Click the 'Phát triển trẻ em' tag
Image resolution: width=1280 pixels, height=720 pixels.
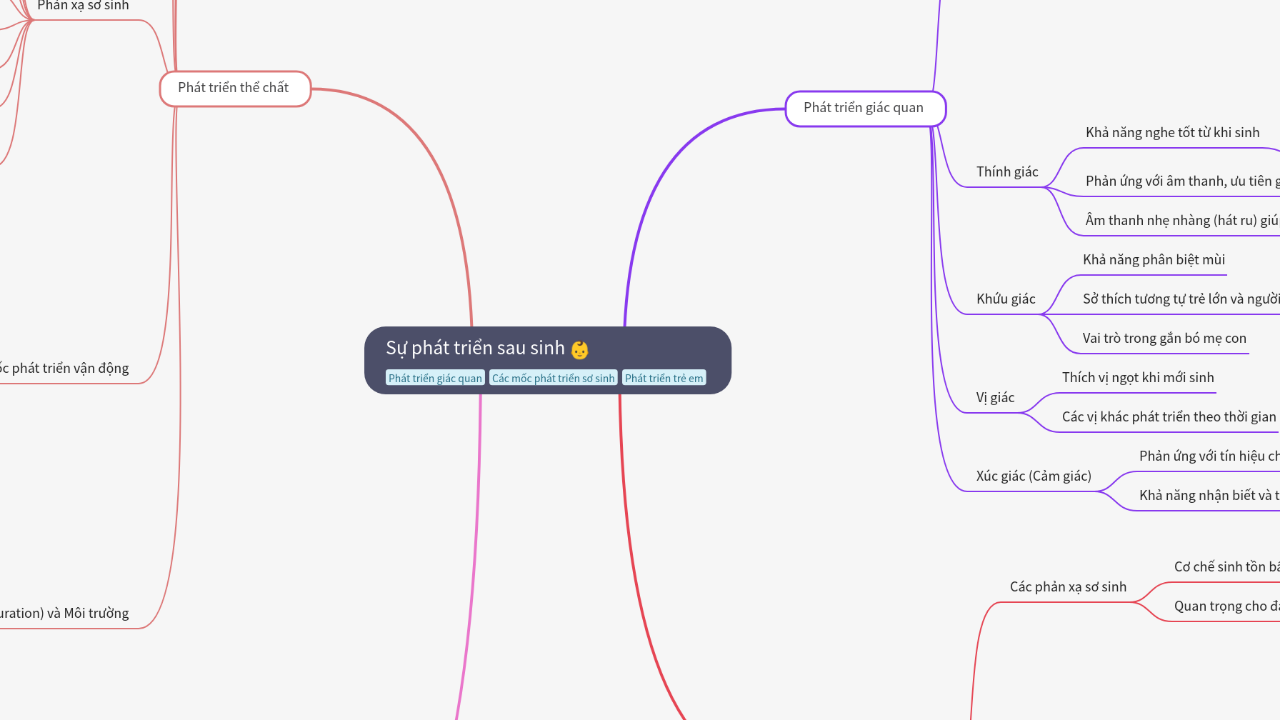point(664,378)
